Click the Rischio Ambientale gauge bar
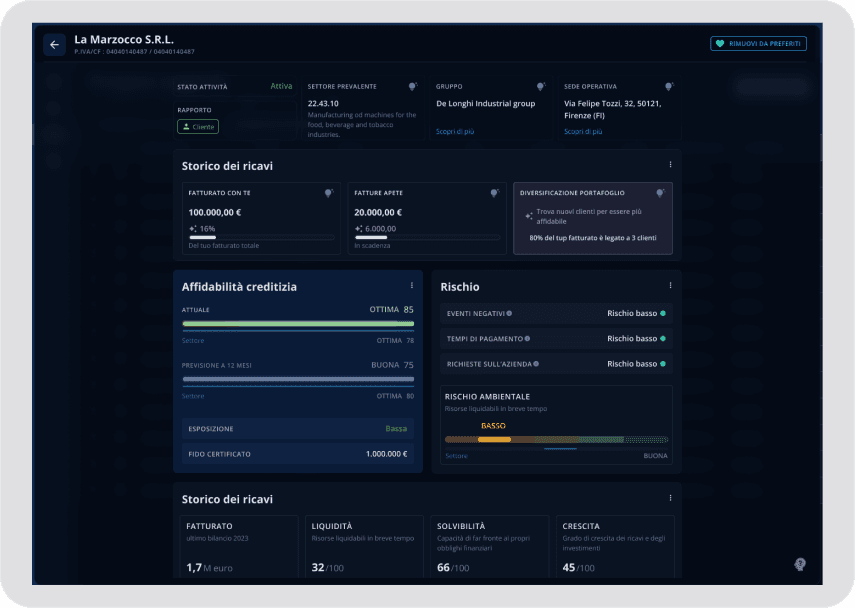855x608 pixels. click(x=556, y=438)
